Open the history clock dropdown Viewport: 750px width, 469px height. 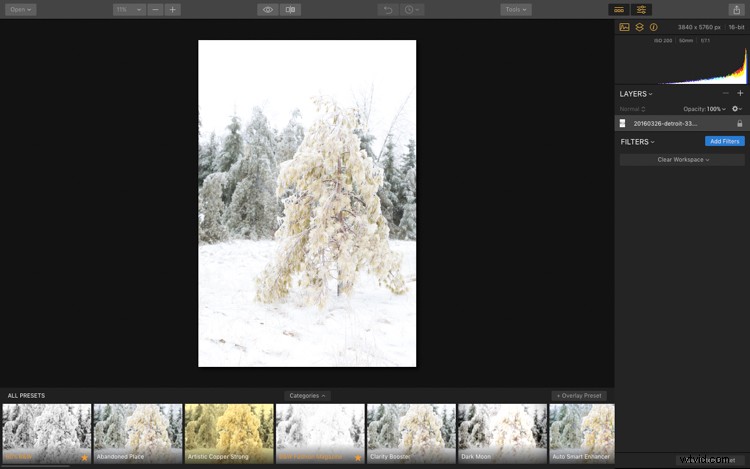click(x=411, y=10)
